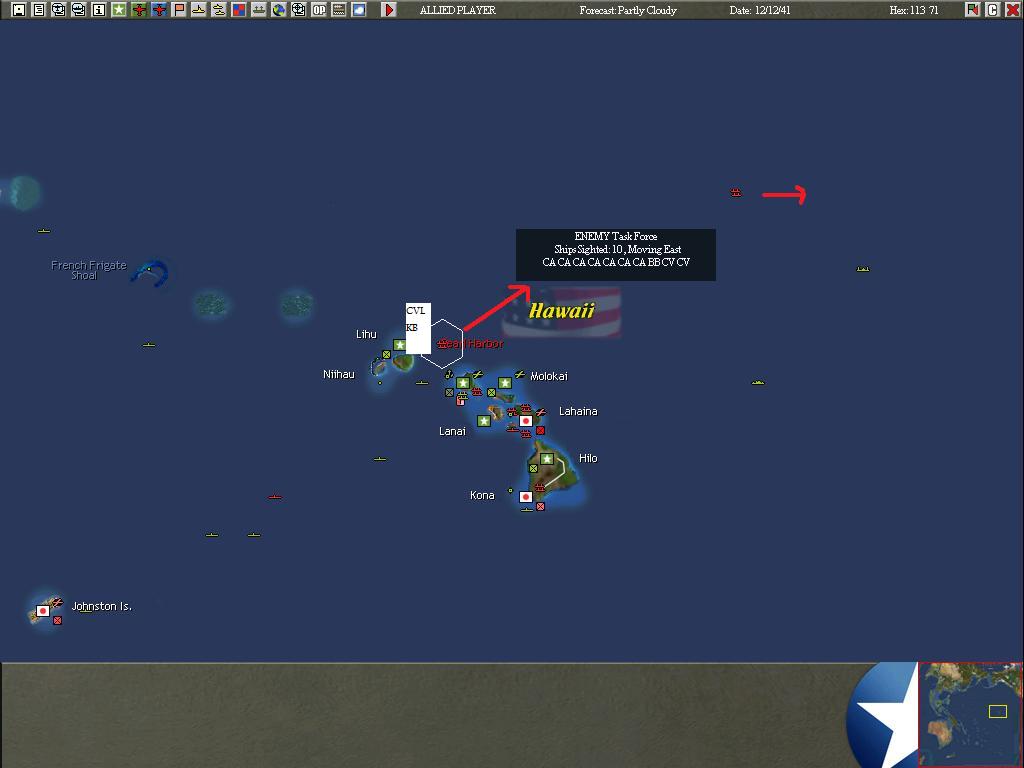This screenshot has height=768, width=1024.
Task: Click the red and blue squares icon
Action: (x=239, y=10)
